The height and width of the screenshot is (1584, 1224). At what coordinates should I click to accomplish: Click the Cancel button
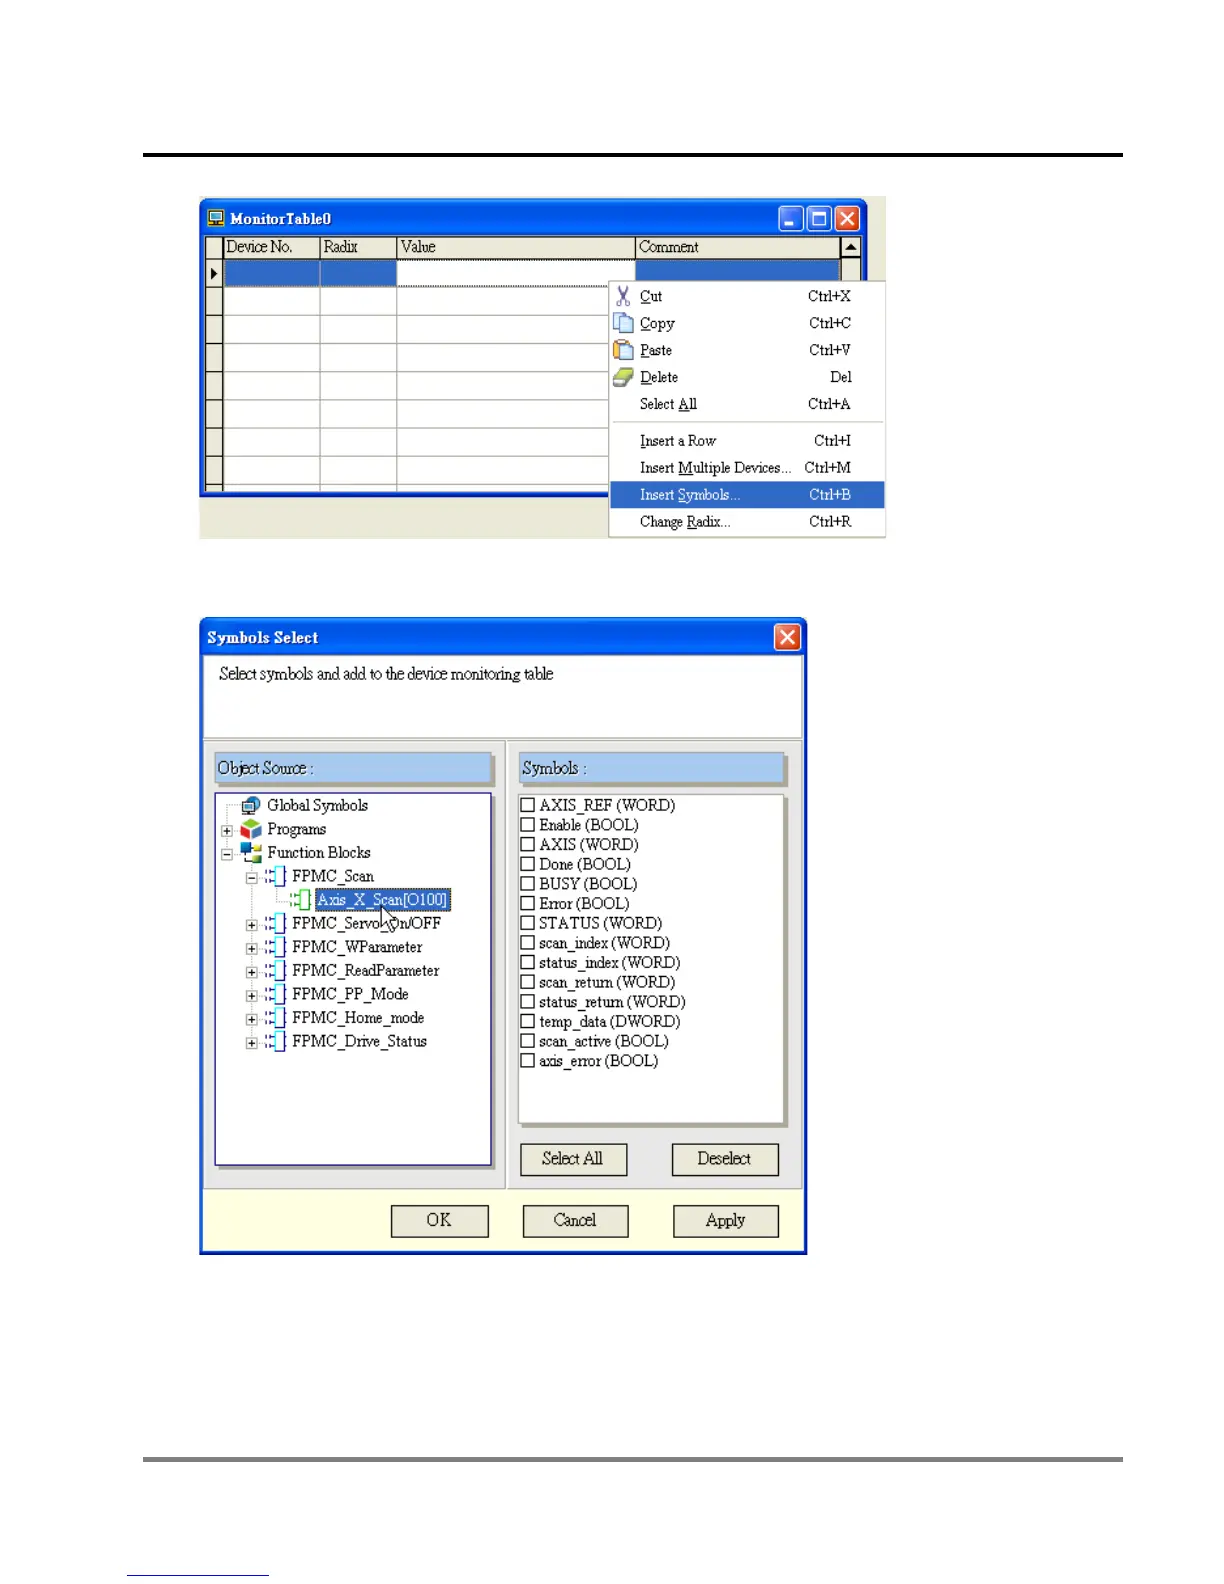(x=576, y=1221)
